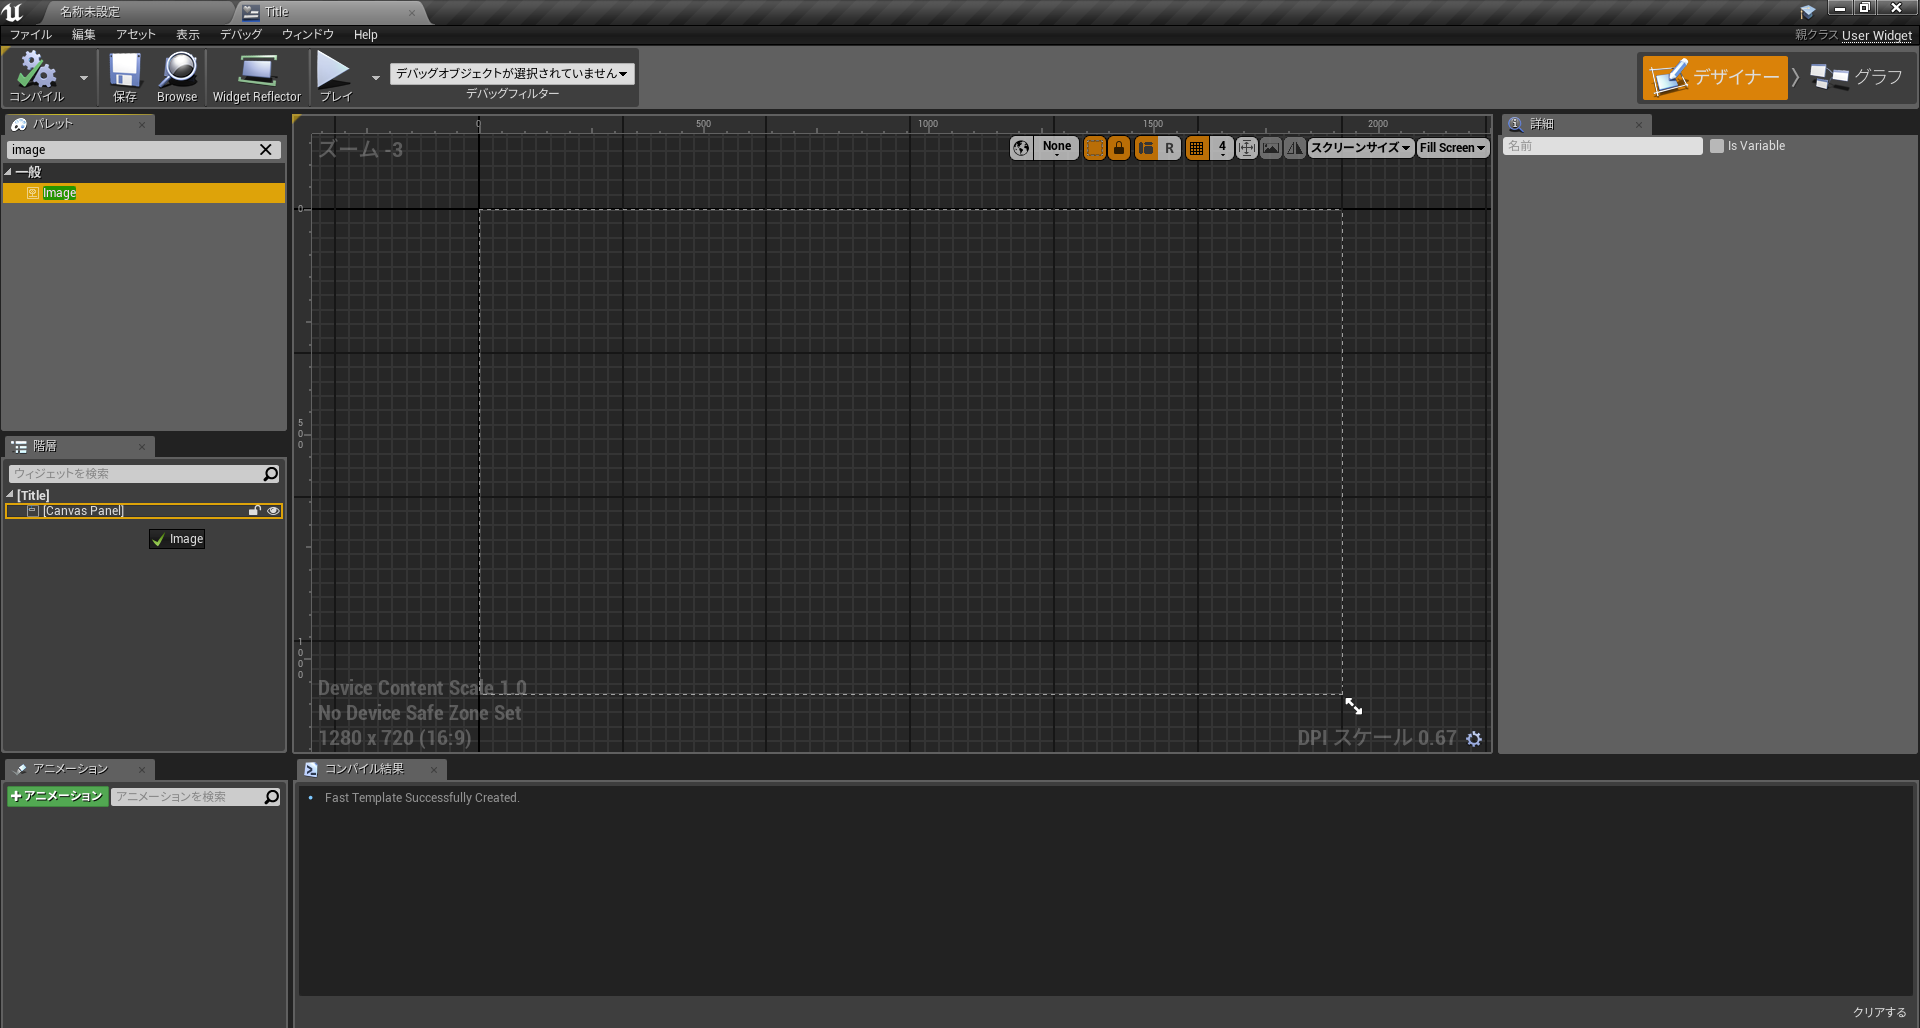Compile the widget blueprint
This screenshot has width=1920, height=1028.
pyautogui.click(x=37, y=76)
